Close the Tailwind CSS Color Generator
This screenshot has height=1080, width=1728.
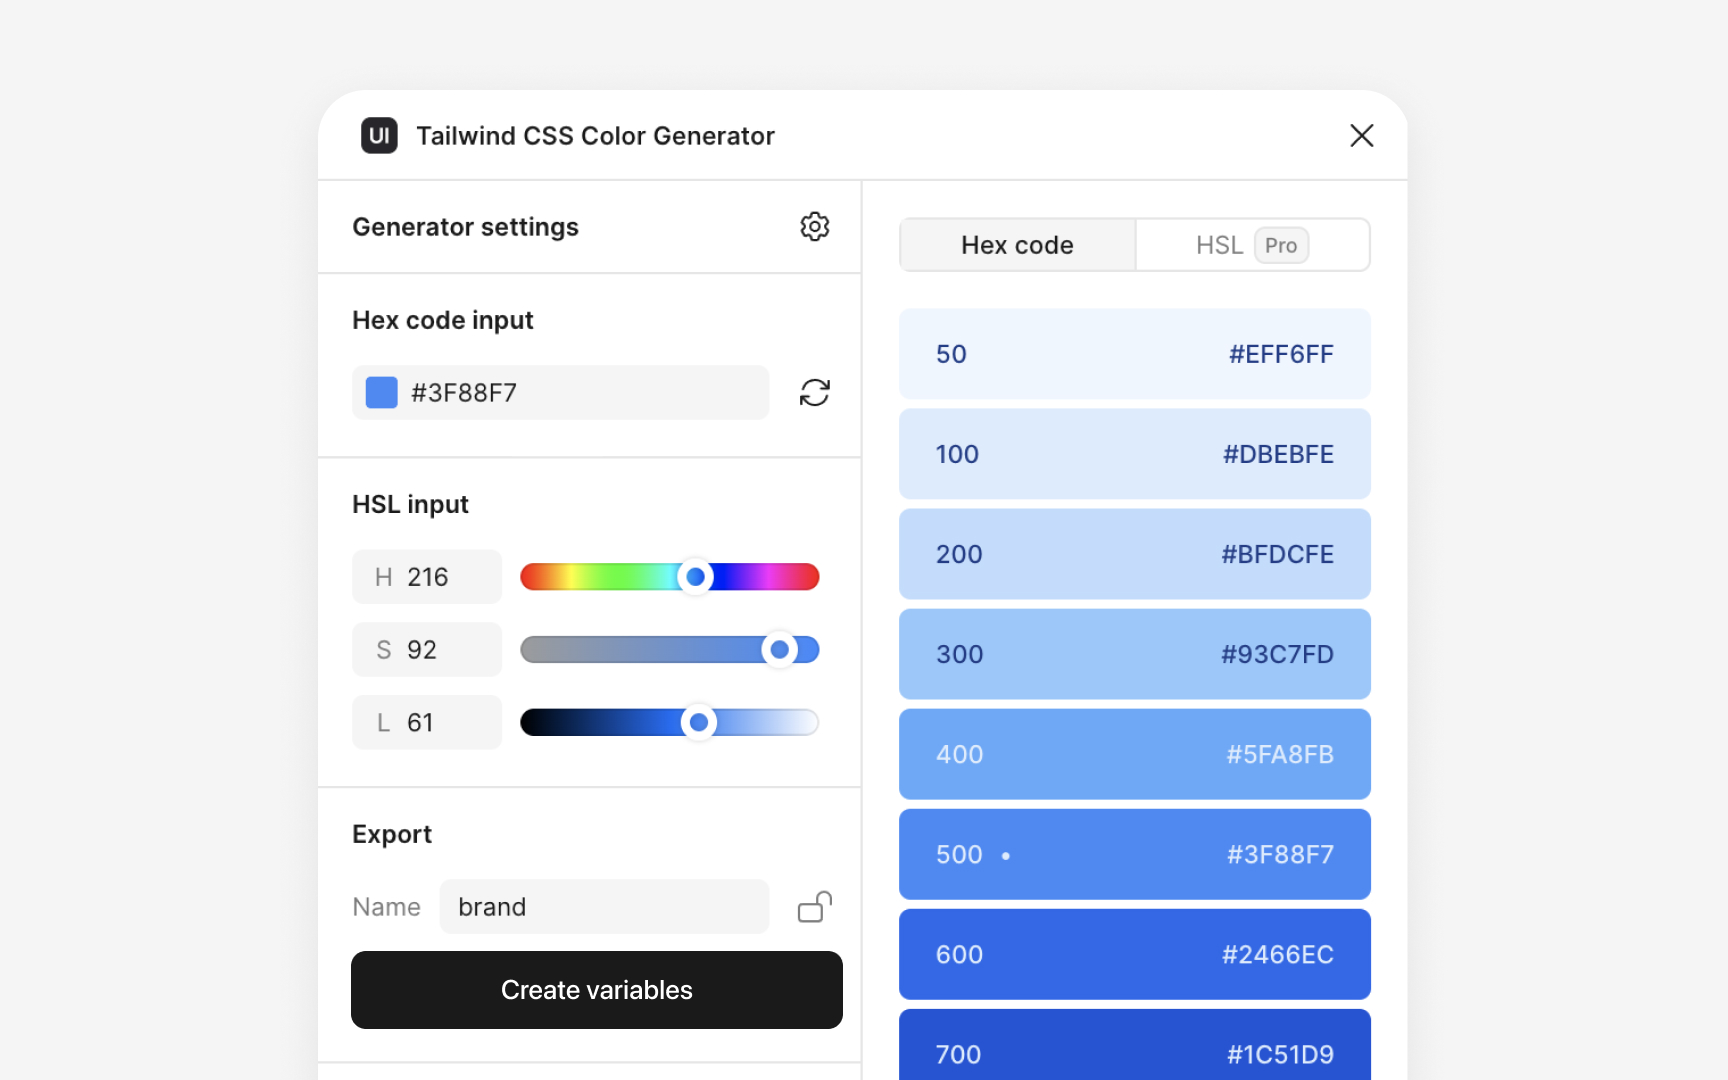tap(1361, 135)
